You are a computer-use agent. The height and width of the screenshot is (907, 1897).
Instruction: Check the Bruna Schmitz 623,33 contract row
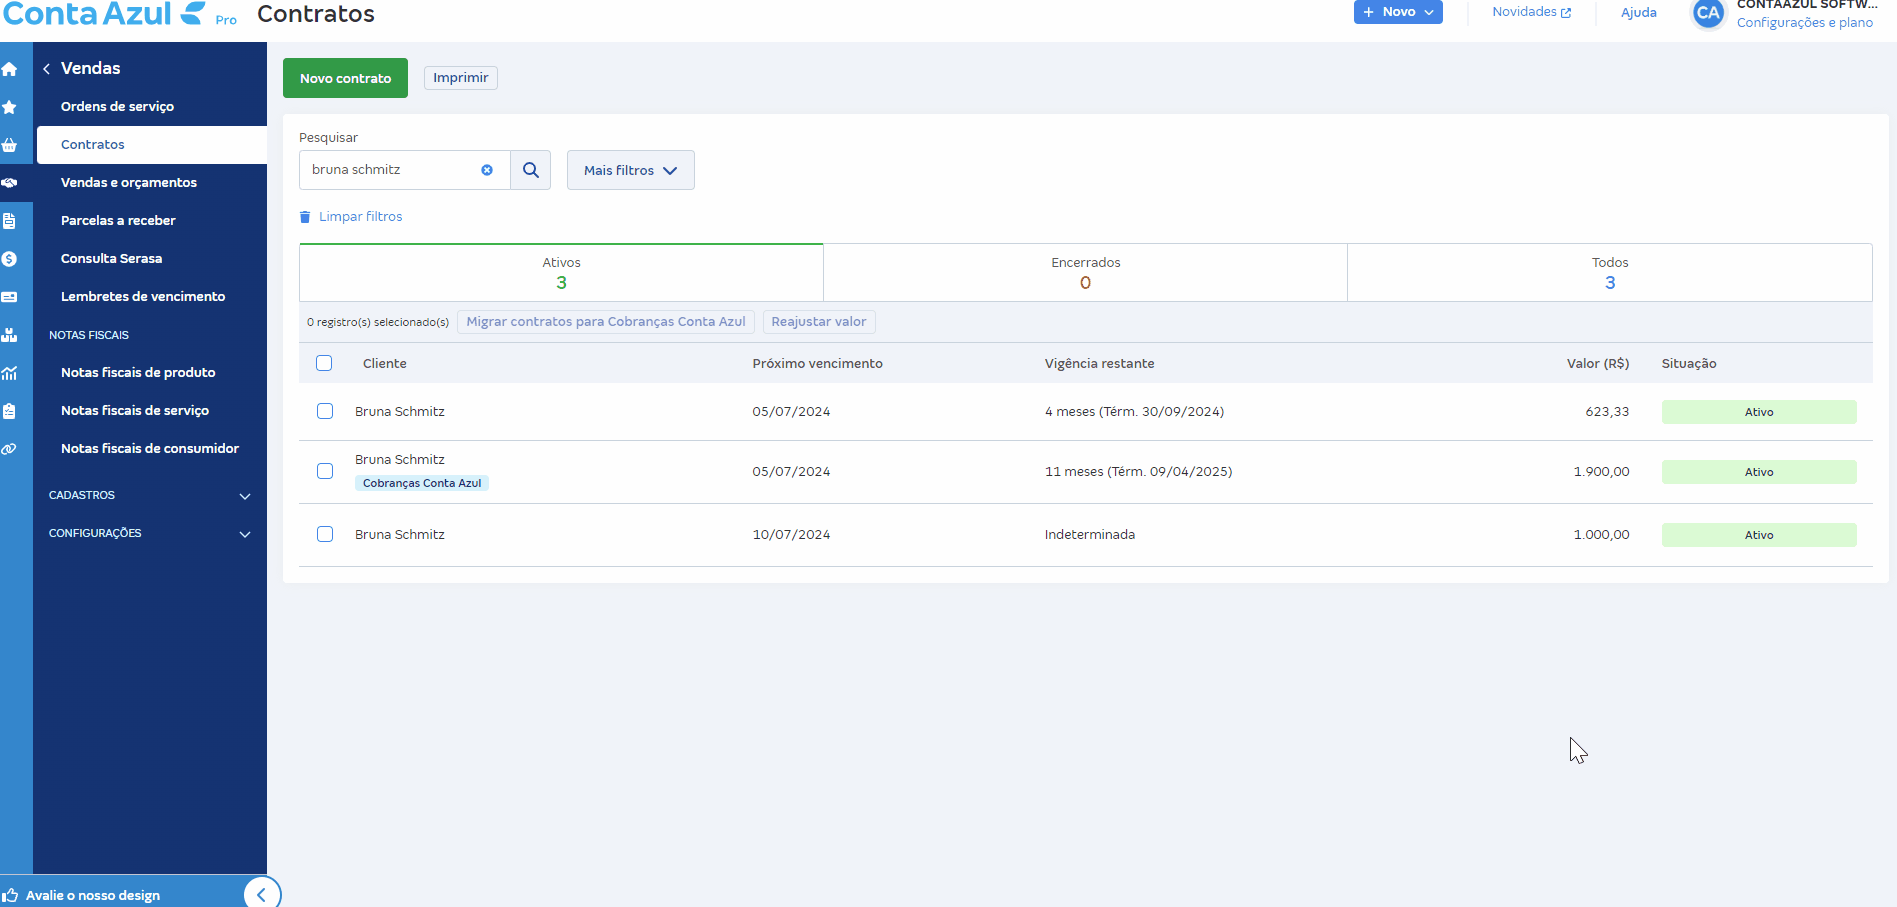[325, 411]
